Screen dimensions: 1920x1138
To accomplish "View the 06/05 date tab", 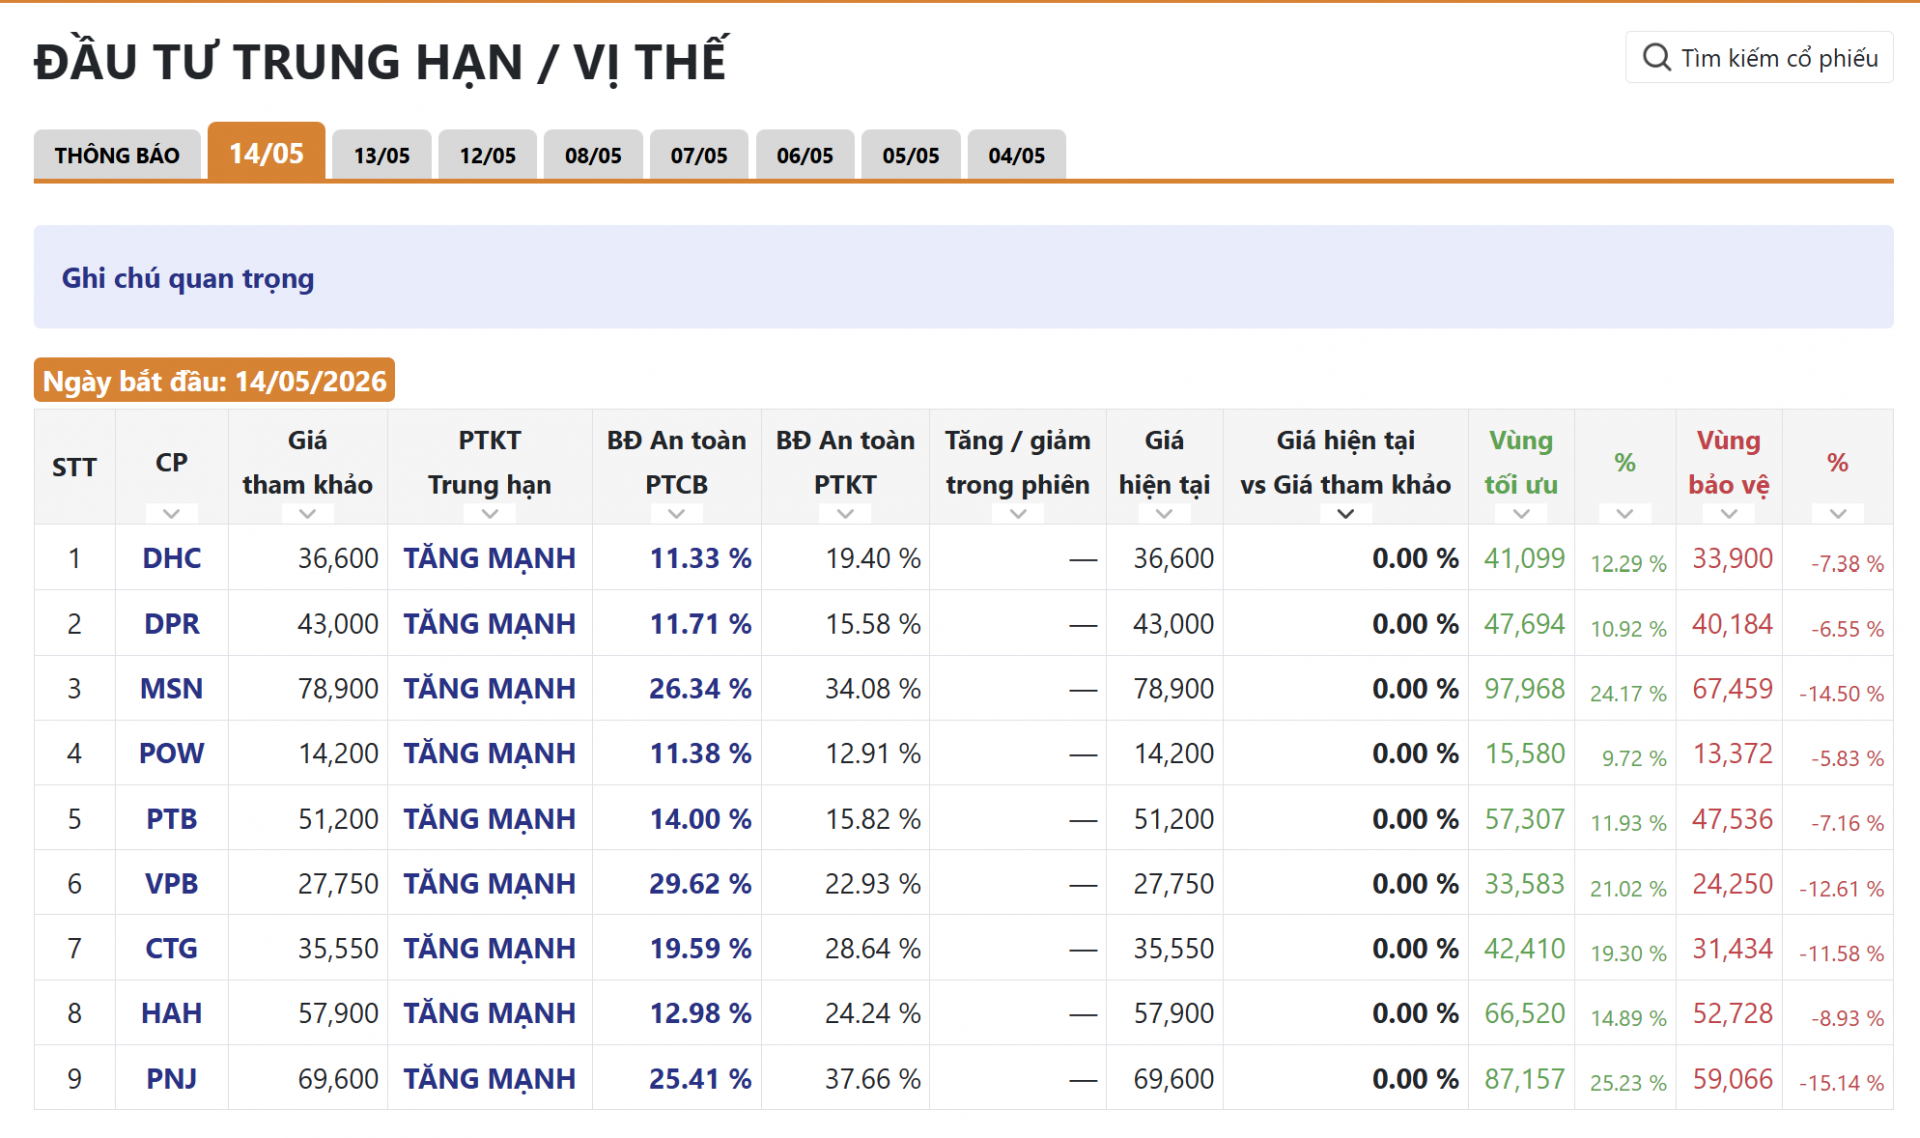I will [805, 155].
